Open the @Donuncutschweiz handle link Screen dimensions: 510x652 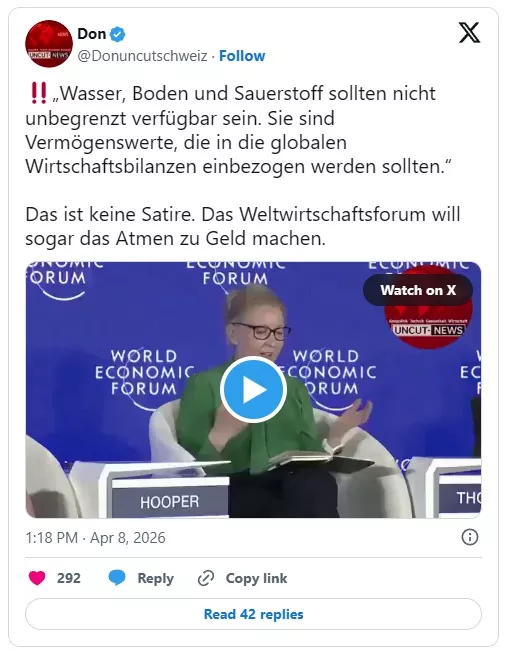click(142, 56)
